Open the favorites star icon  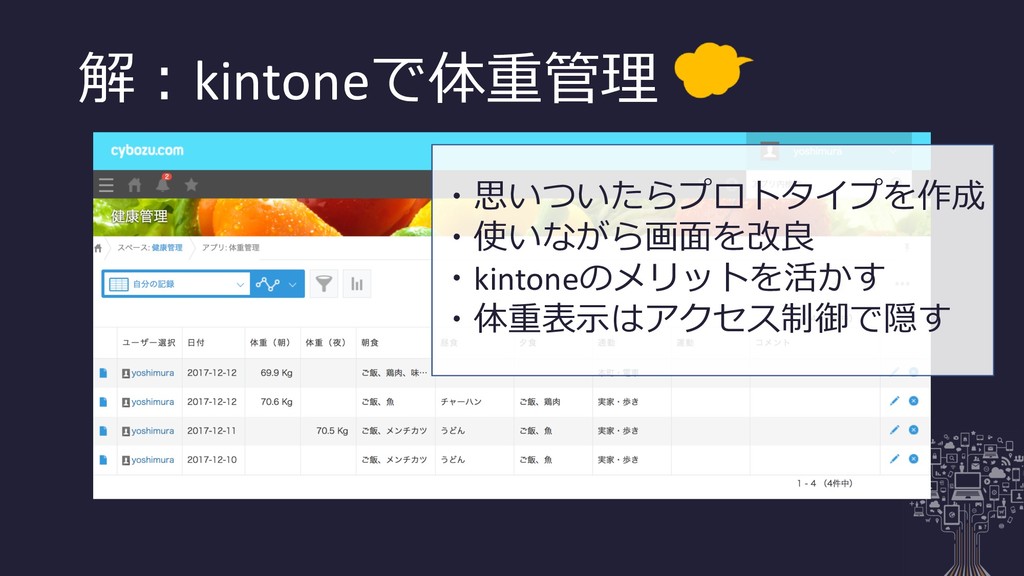pyautogui.click(x=191, y=185)
